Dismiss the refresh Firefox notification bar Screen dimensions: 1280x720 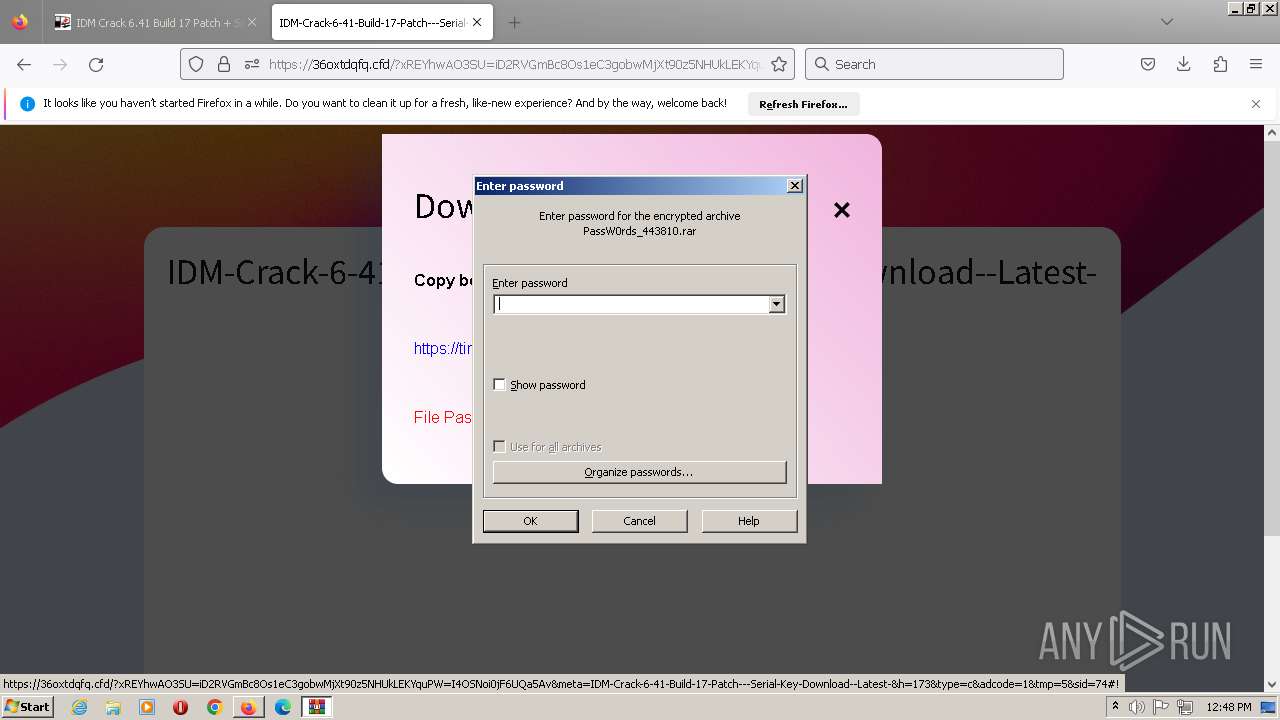tap(1256, 104)
